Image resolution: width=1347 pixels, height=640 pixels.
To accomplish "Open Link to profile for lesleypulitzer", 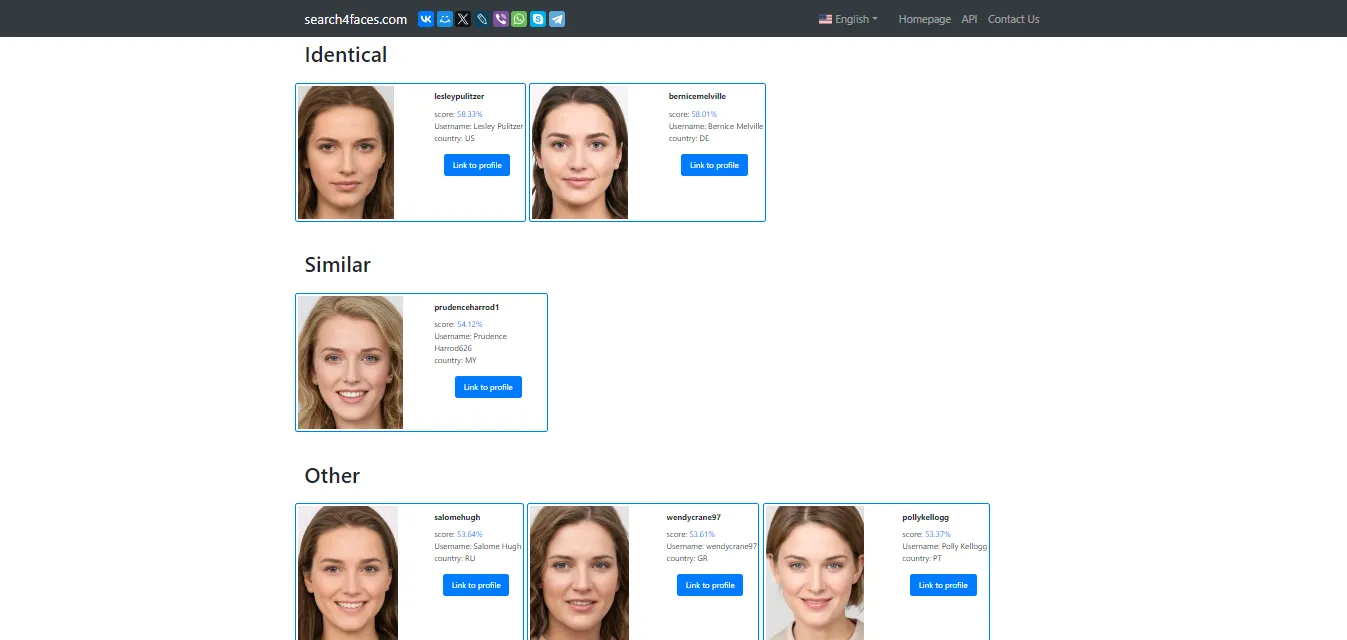I will click(477, 165).
